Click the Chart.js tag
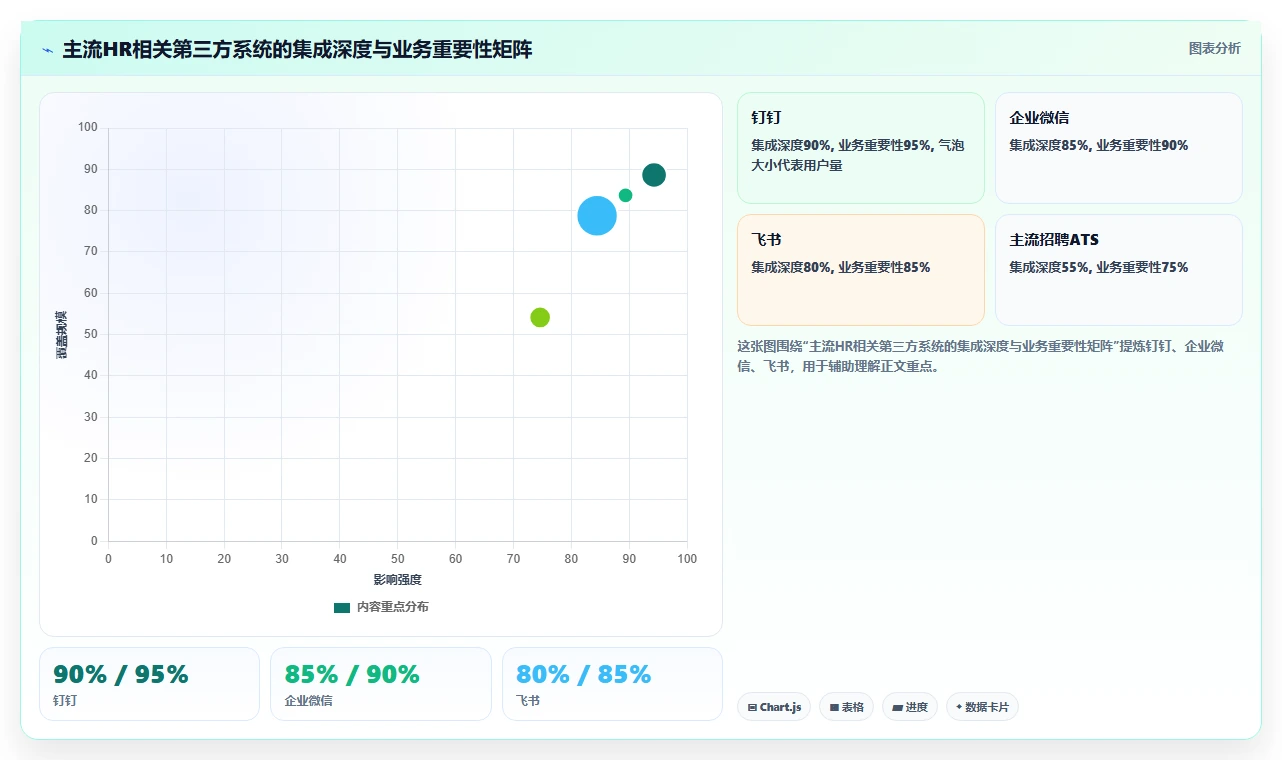 (x=774, y=707)
